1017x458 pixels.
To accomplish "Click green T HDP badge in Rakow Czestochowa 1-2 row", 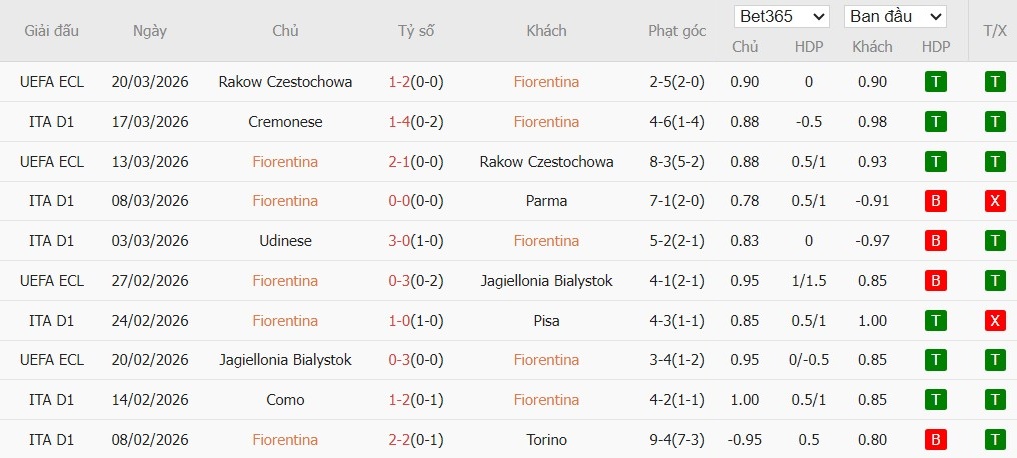I will point(936,82).
